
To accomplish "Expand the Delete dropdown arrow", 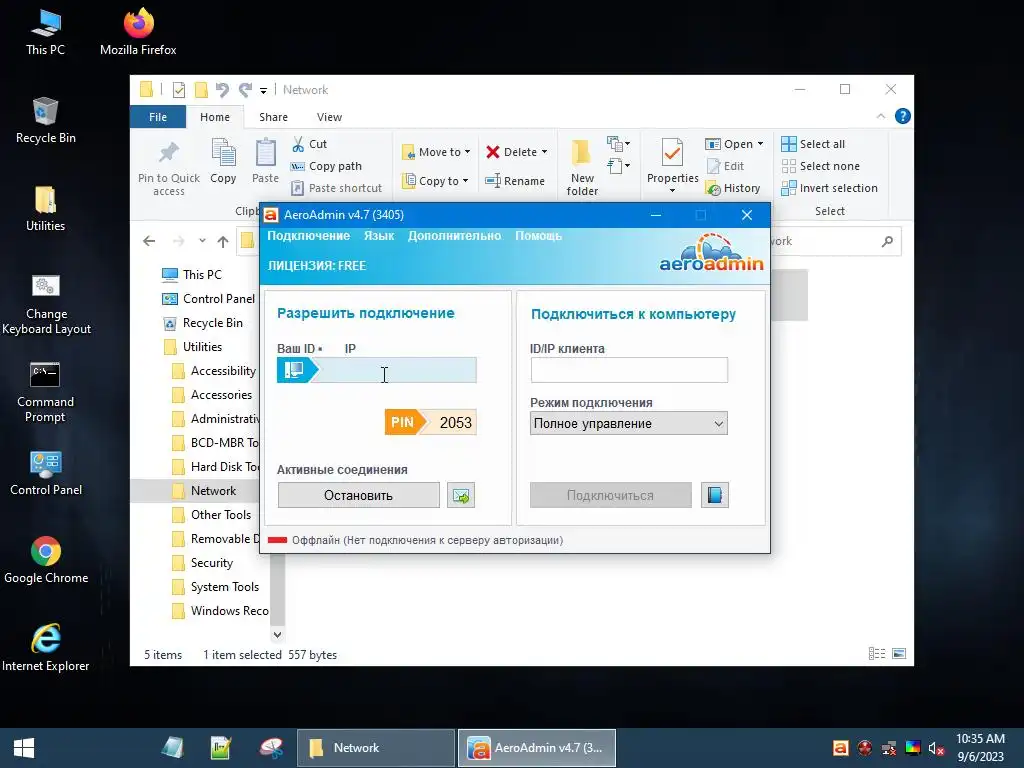I will (544, 152).
